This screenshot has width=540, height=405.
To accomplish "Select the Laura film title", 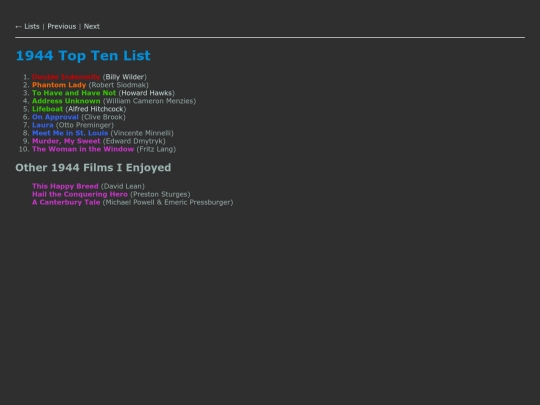I will pos(43,125).
